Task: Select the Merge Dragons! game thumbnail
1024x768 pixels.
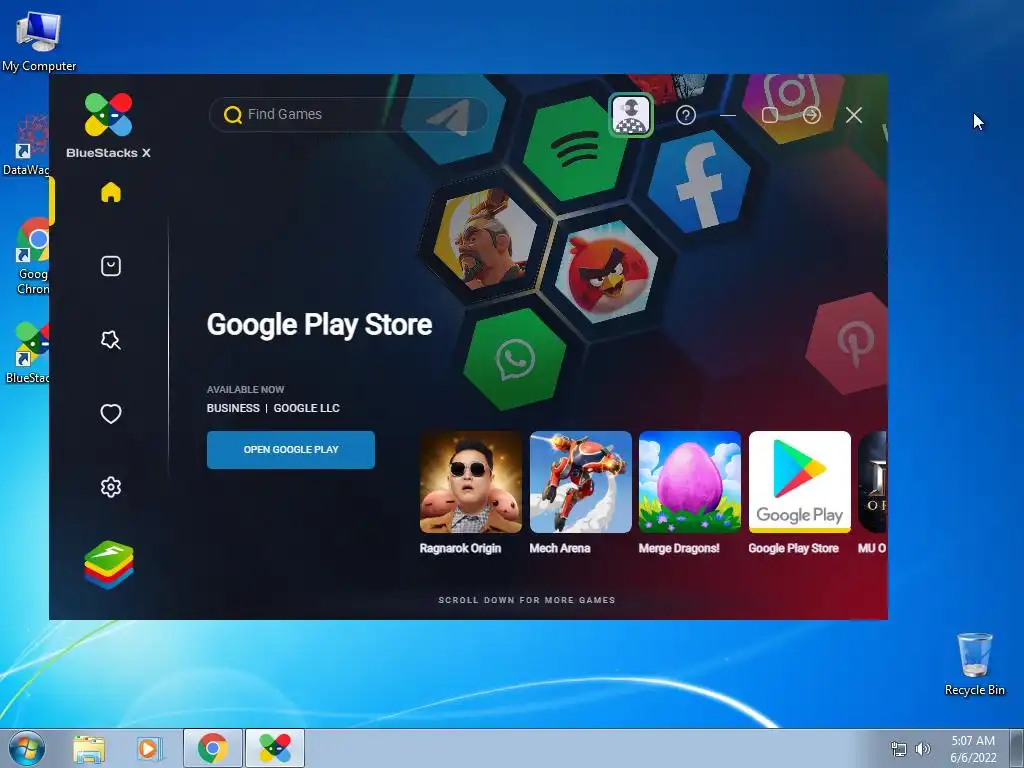Action: [x=690, y=482]
